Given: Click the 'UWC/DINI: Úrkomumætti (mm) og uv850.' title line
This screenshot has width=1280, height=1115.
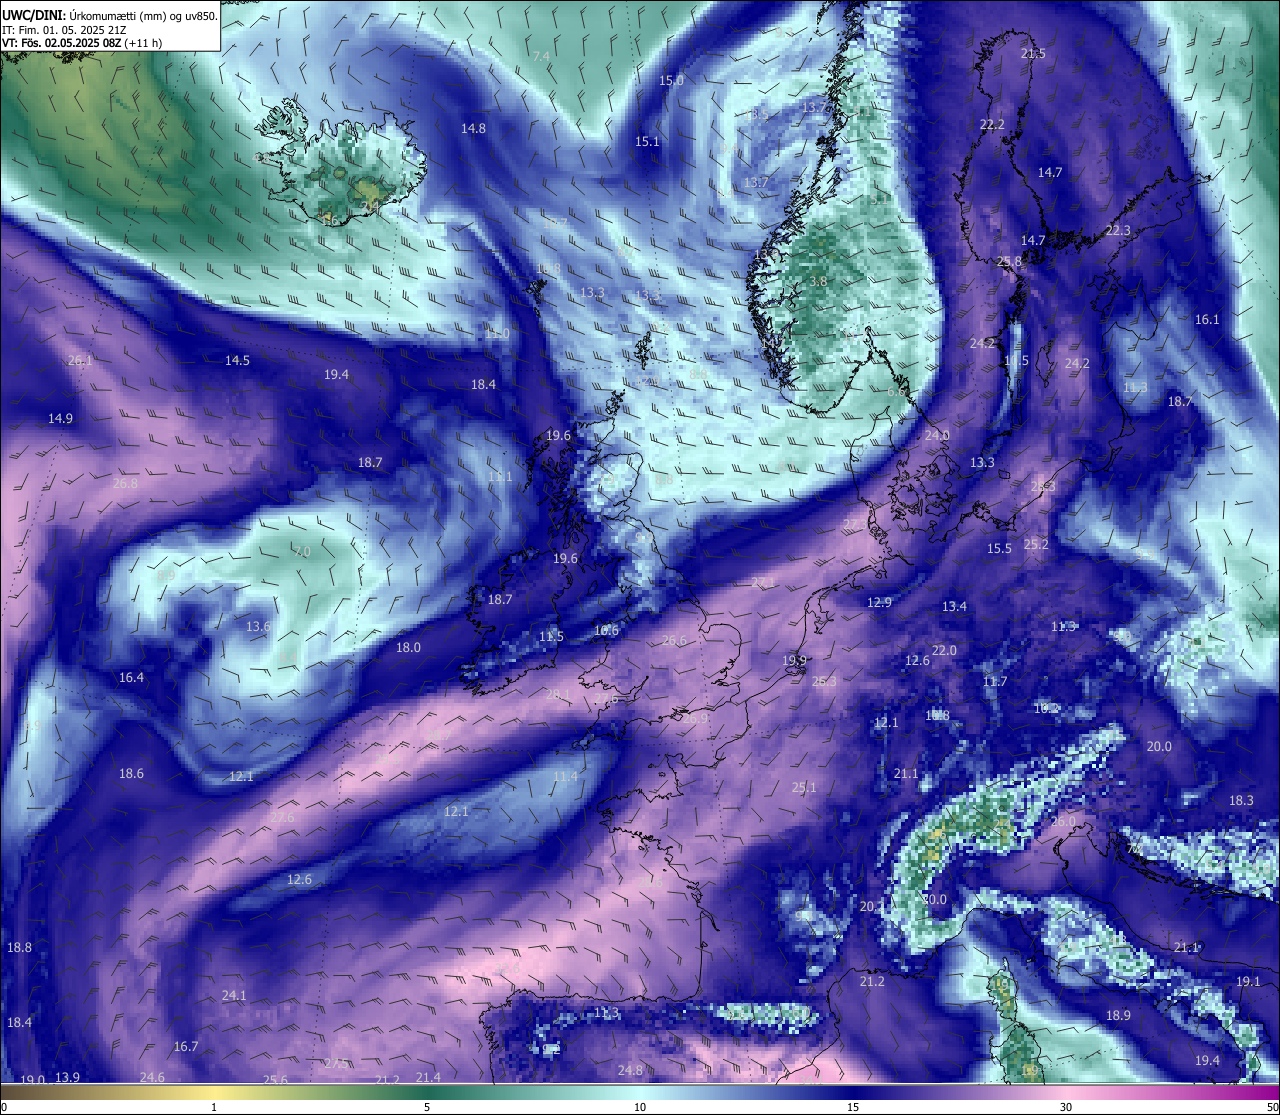Looking at the screenshot, I should tap(109, 15).
